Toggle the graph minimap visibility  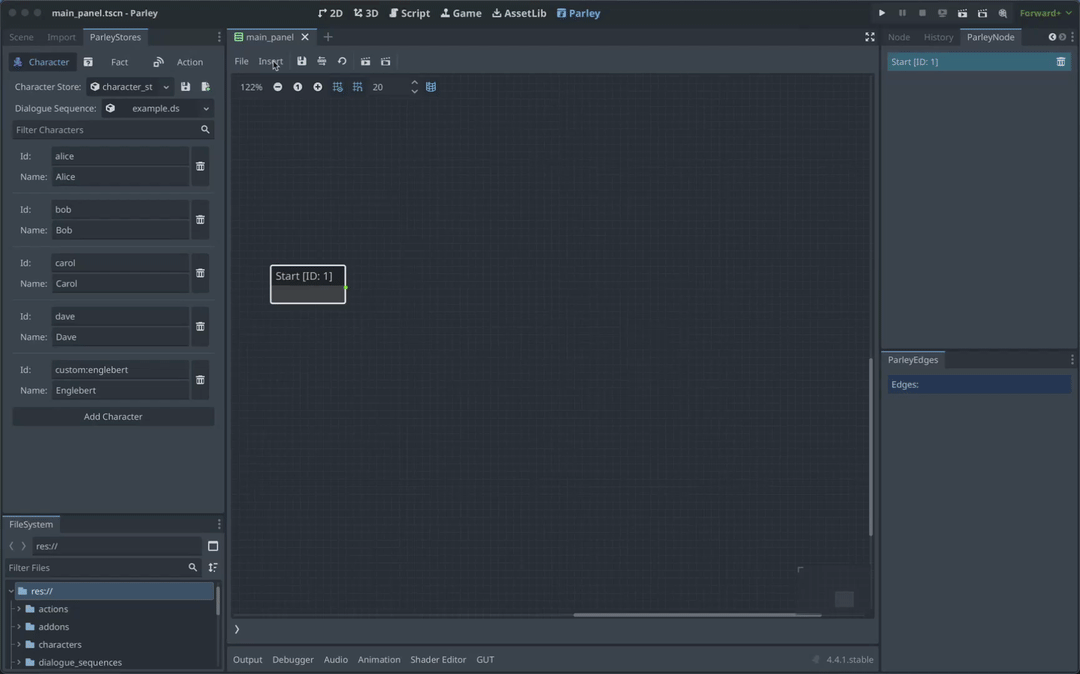[431, 87]
